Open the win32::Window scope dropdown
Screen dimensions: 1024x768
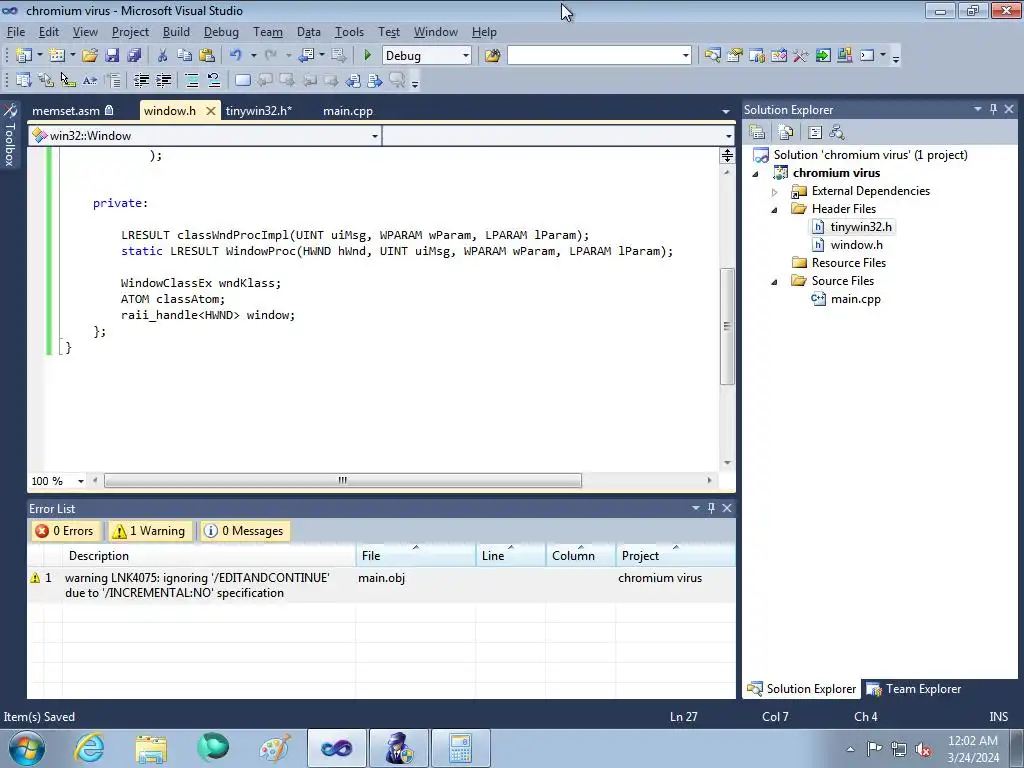click(x=374, y=136)
